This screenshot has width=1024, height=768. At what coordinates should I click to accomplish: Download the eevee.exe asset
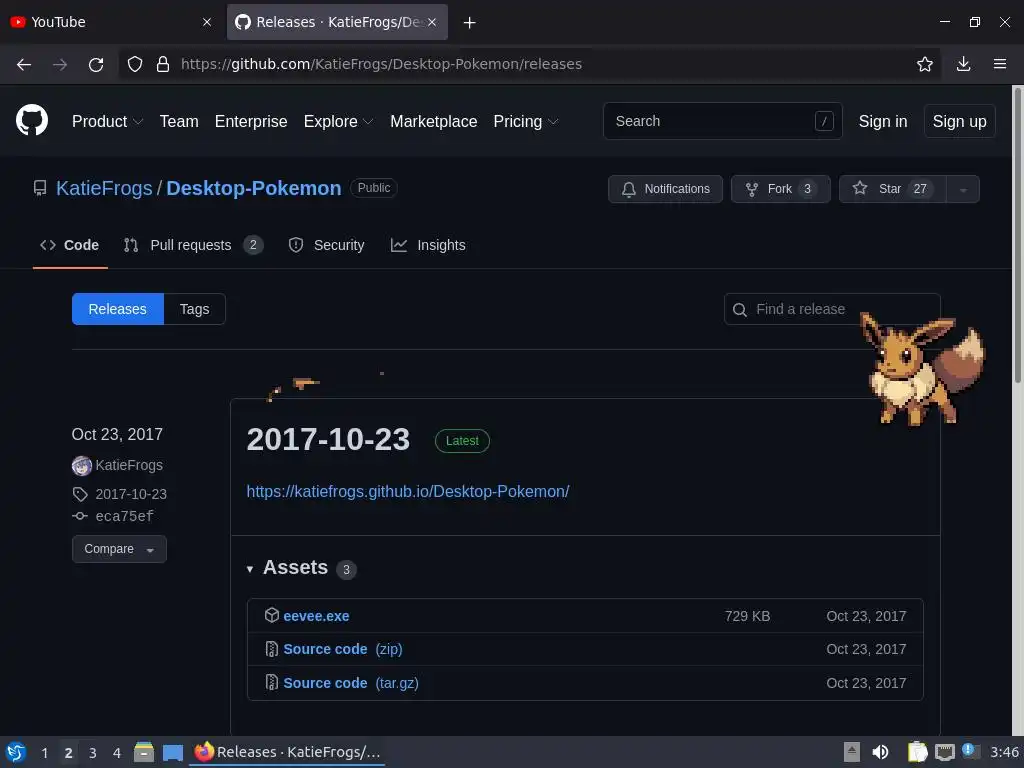316,616
